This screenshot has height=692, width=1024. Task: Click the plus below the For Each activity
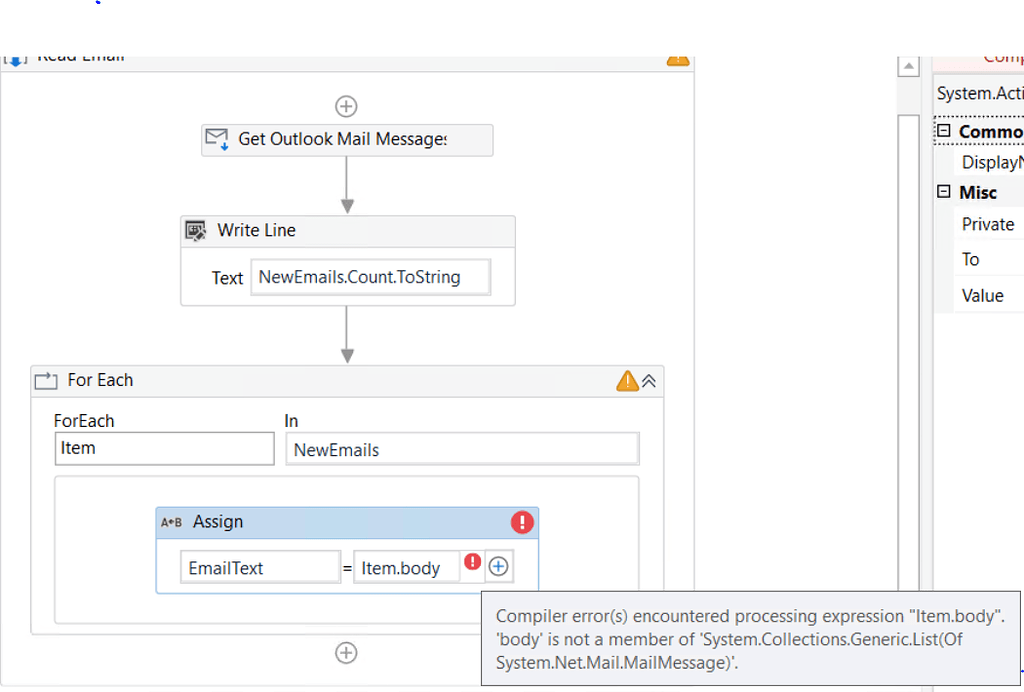click(x=346, y=652)
